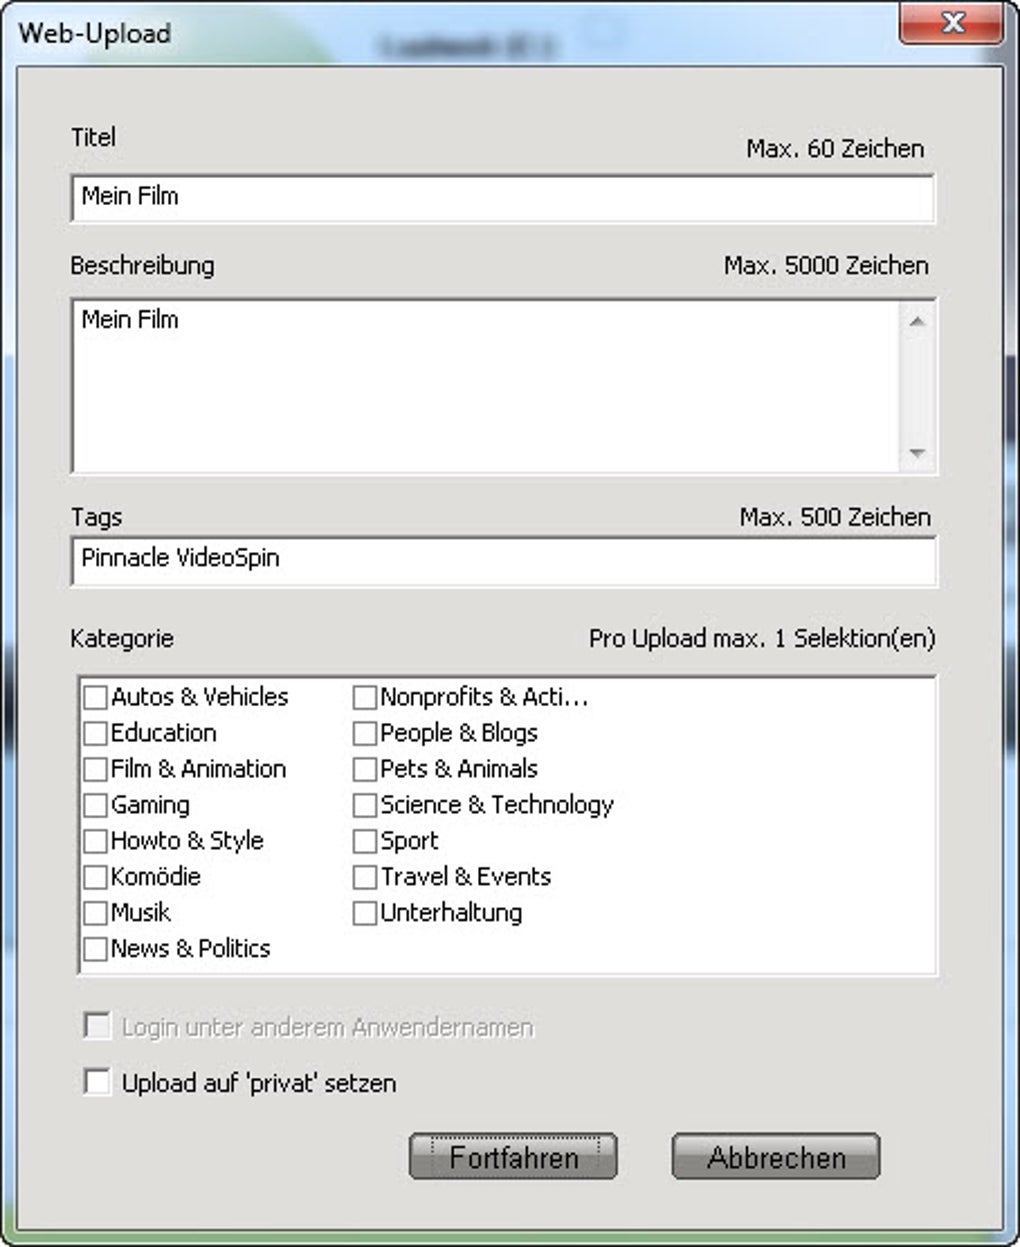
Task: Click Abbrechen to cancel upload
Action: (x=776, y=1157)
